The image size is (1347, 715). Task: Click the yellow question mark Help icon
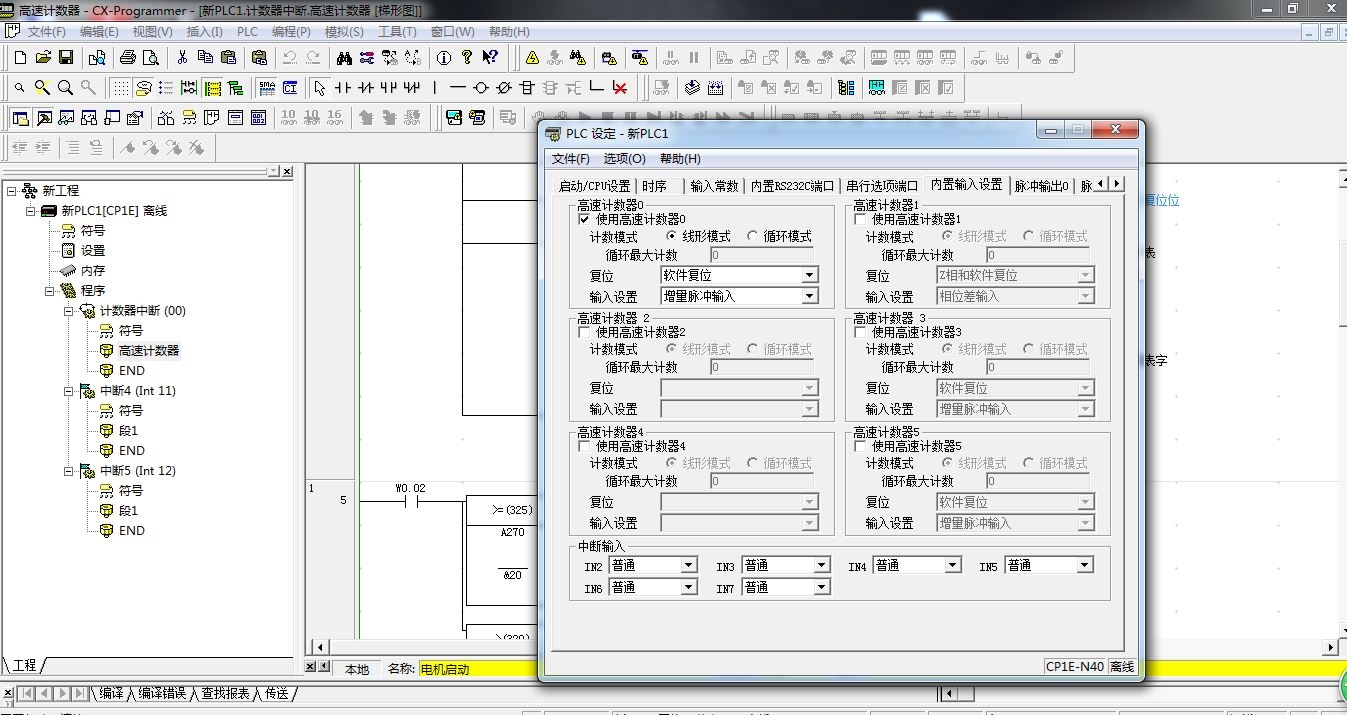pyautogui.click(x=467, y=57)
